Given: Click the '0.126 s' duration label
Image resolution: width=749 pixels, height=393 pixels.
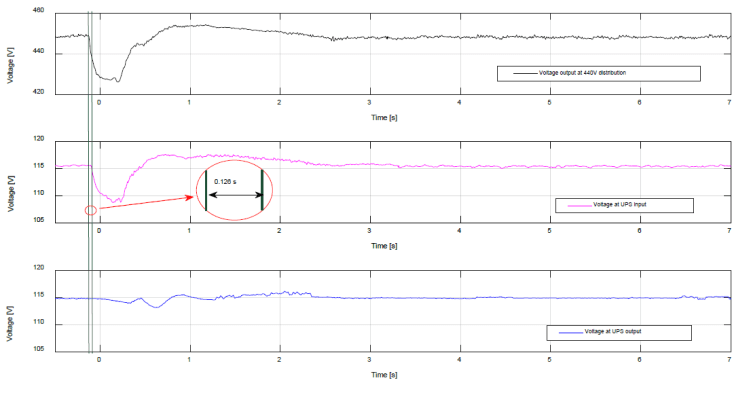Looking at the screenshot, I should [x=225, y=182].
